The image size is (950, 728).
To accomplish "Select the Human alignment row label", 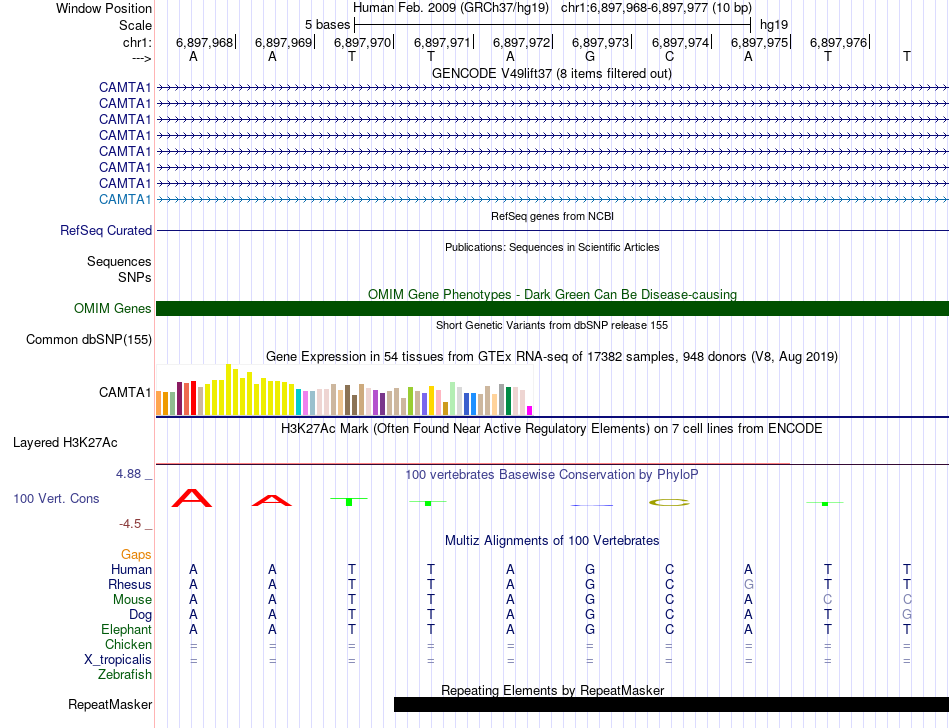I will [131, 569].
